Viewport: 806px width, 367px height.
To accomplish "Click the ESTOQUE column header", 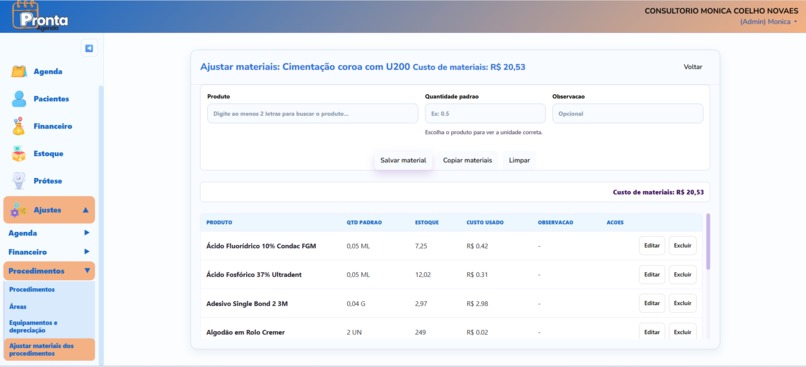I will pos(427,223).
